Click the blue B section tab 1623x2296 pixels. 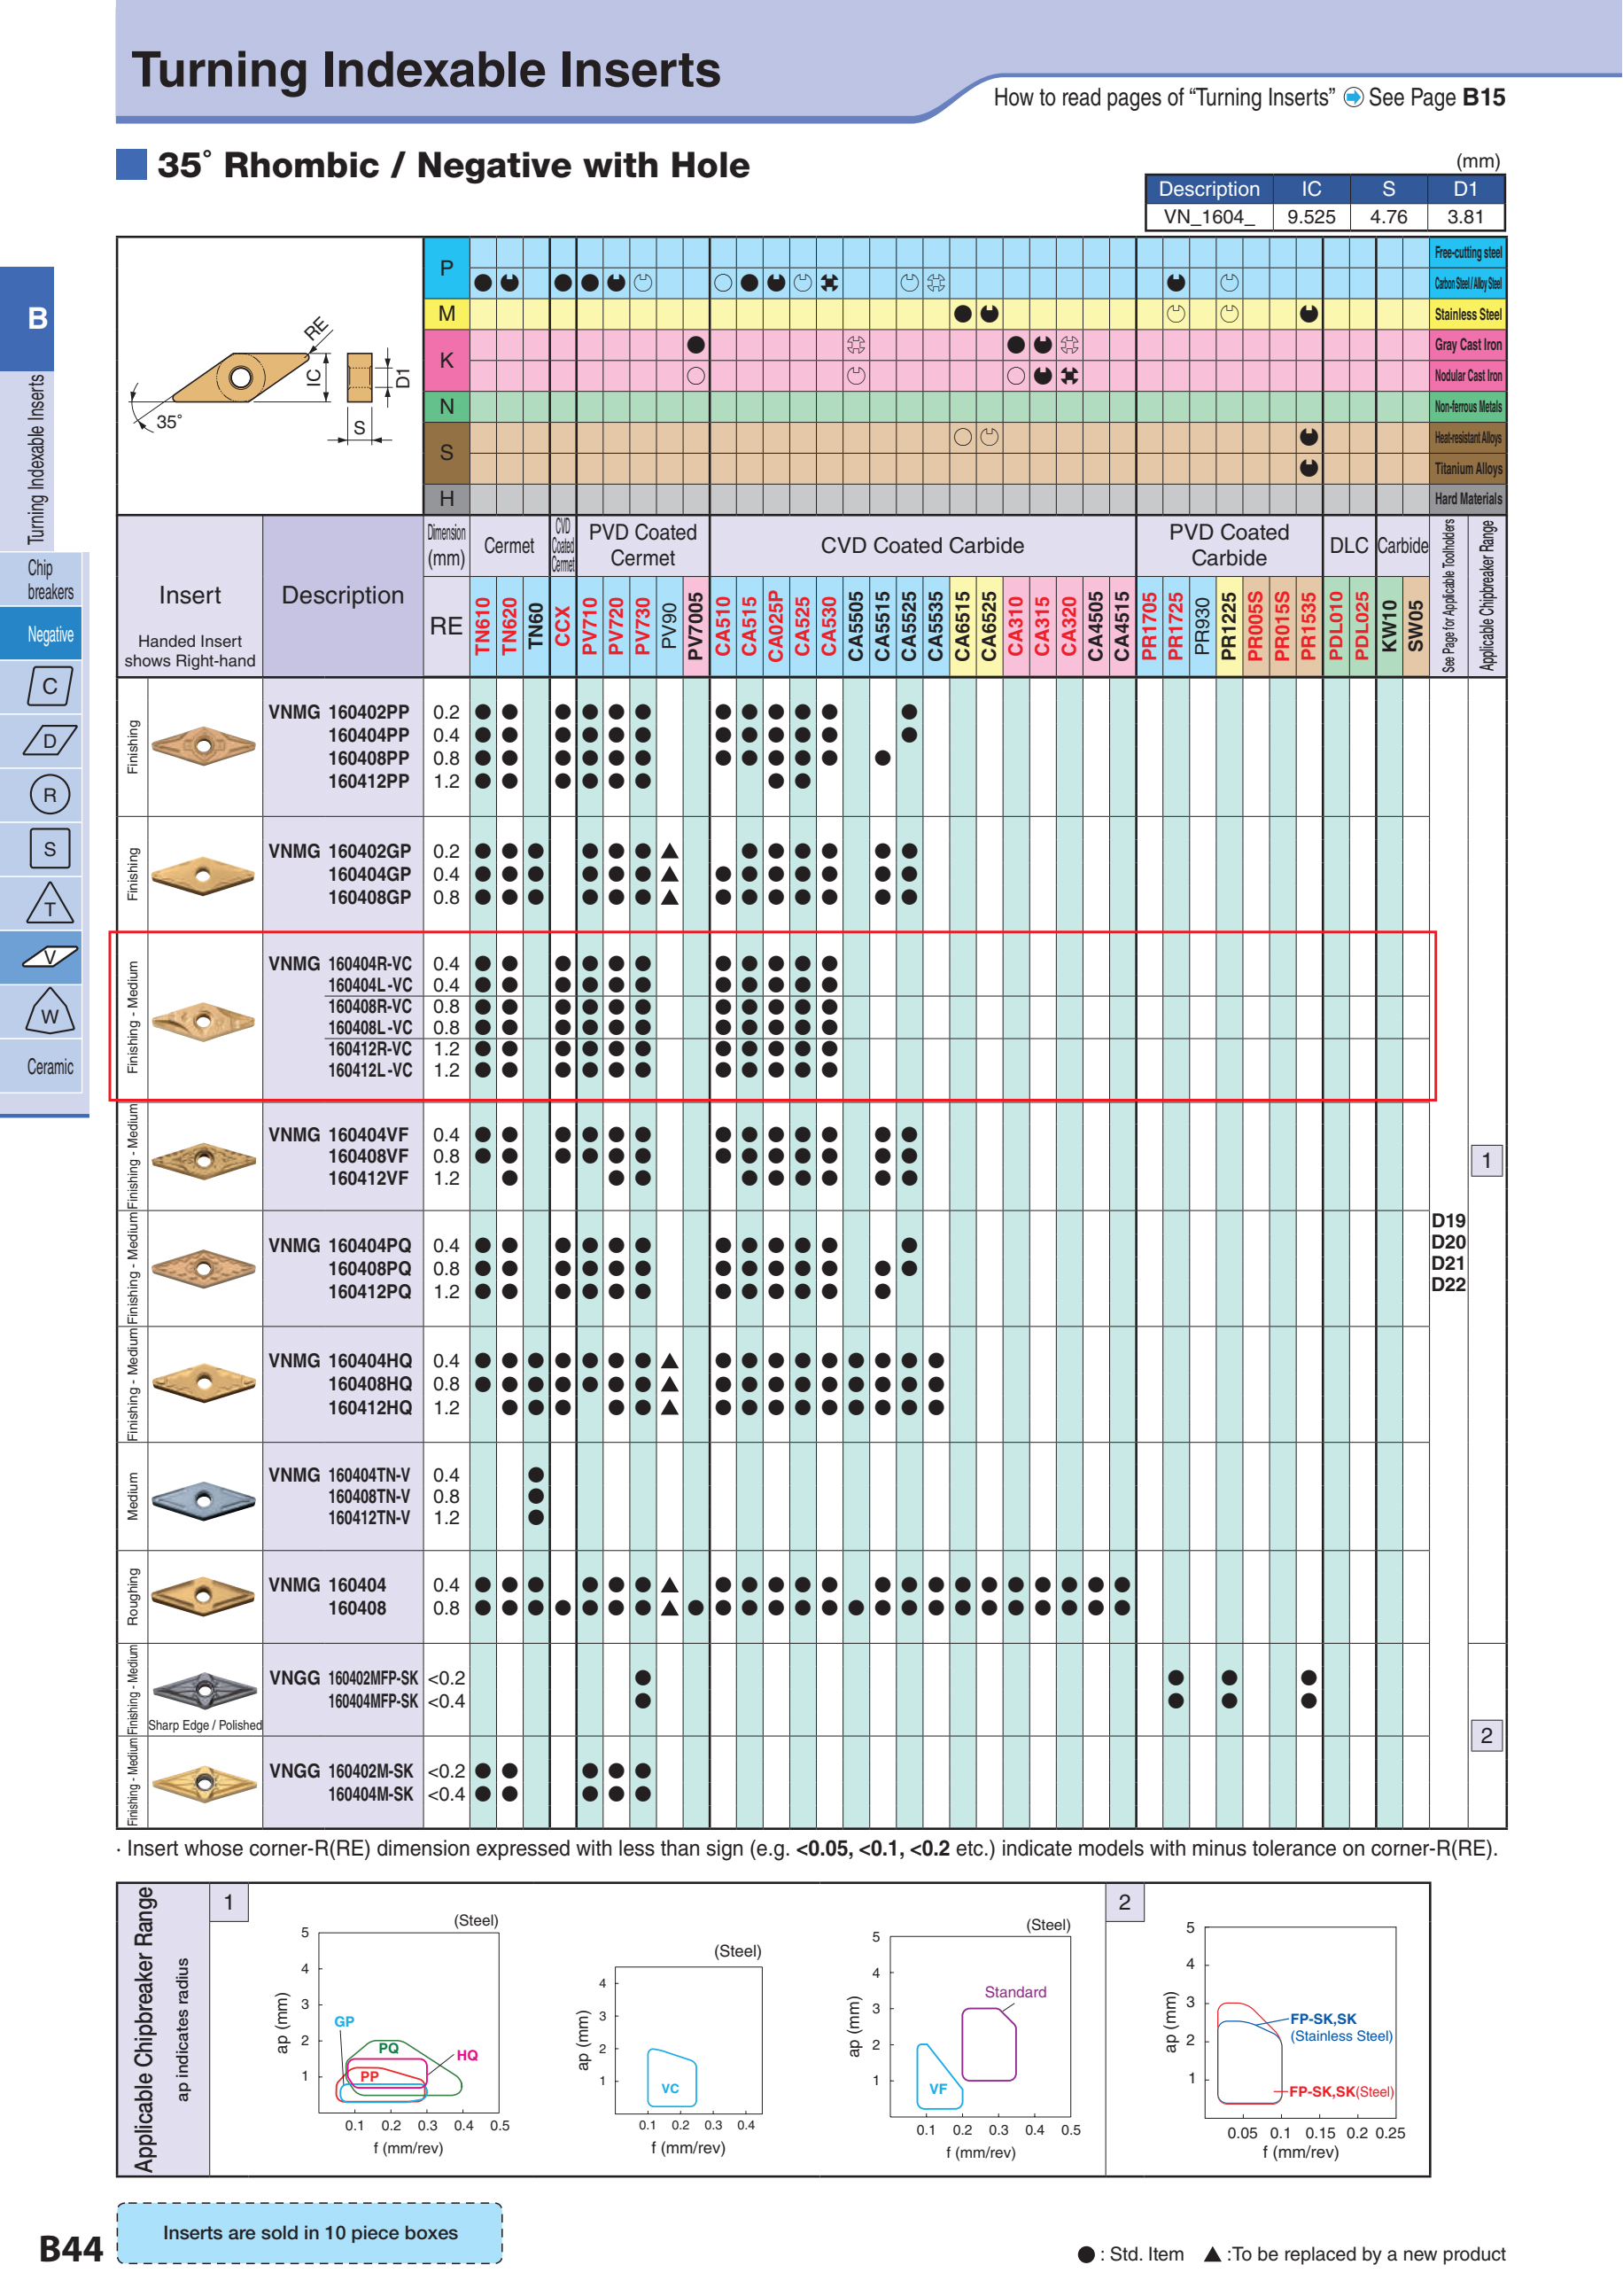coord(37,318)
